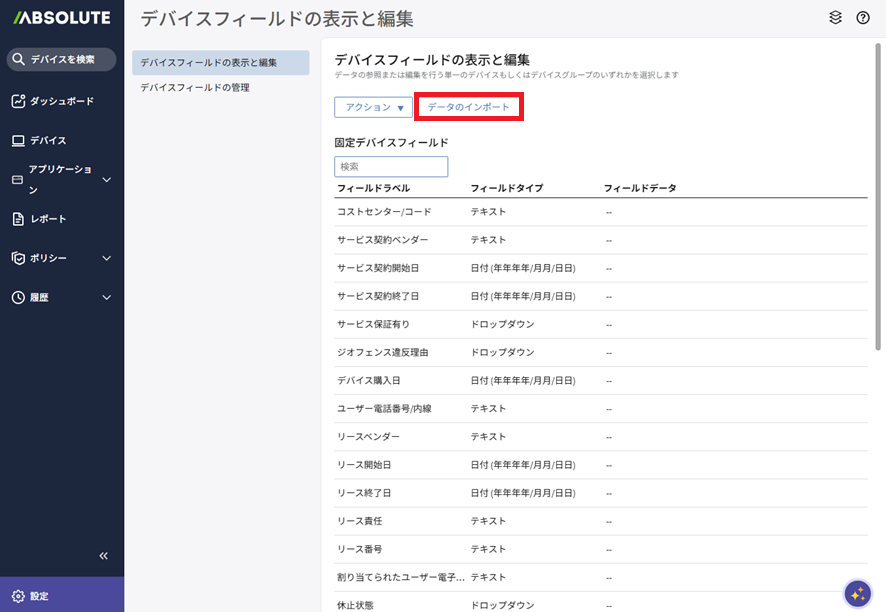Select the laptop Devices icon

click(18, 141)
